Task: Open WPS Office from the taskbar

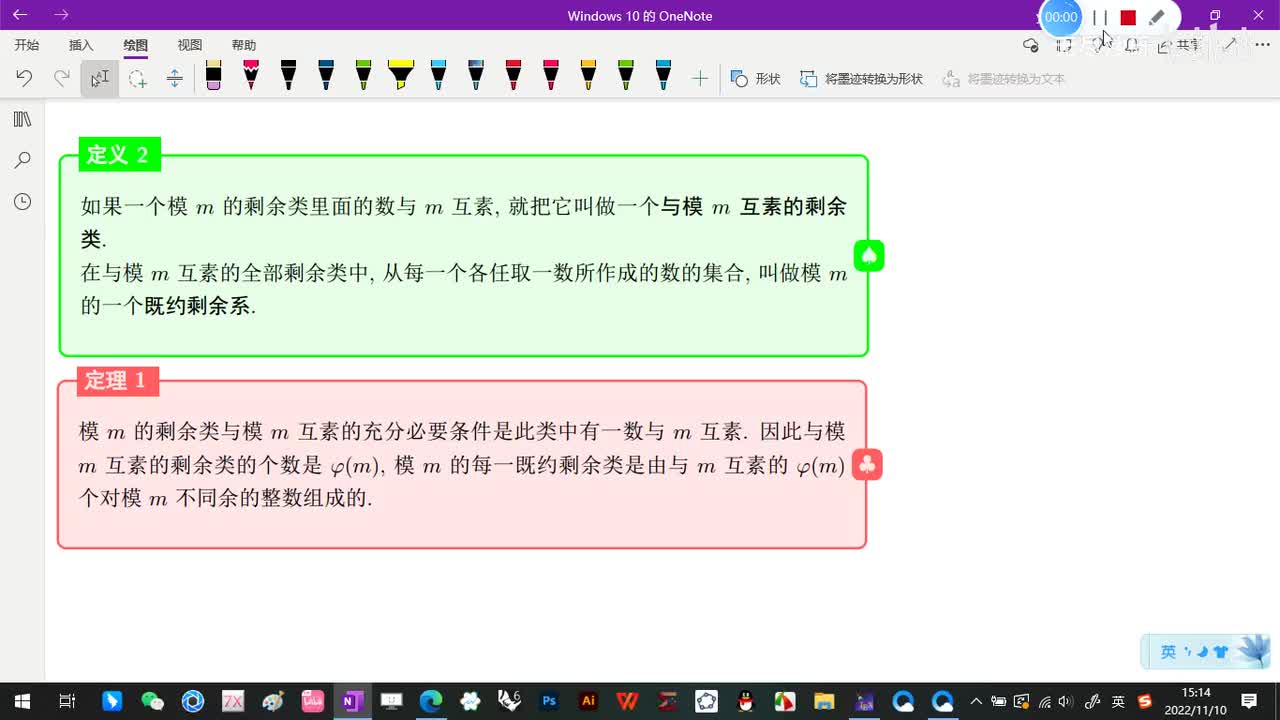Action: pyautogui.click(x=627, y=701)
